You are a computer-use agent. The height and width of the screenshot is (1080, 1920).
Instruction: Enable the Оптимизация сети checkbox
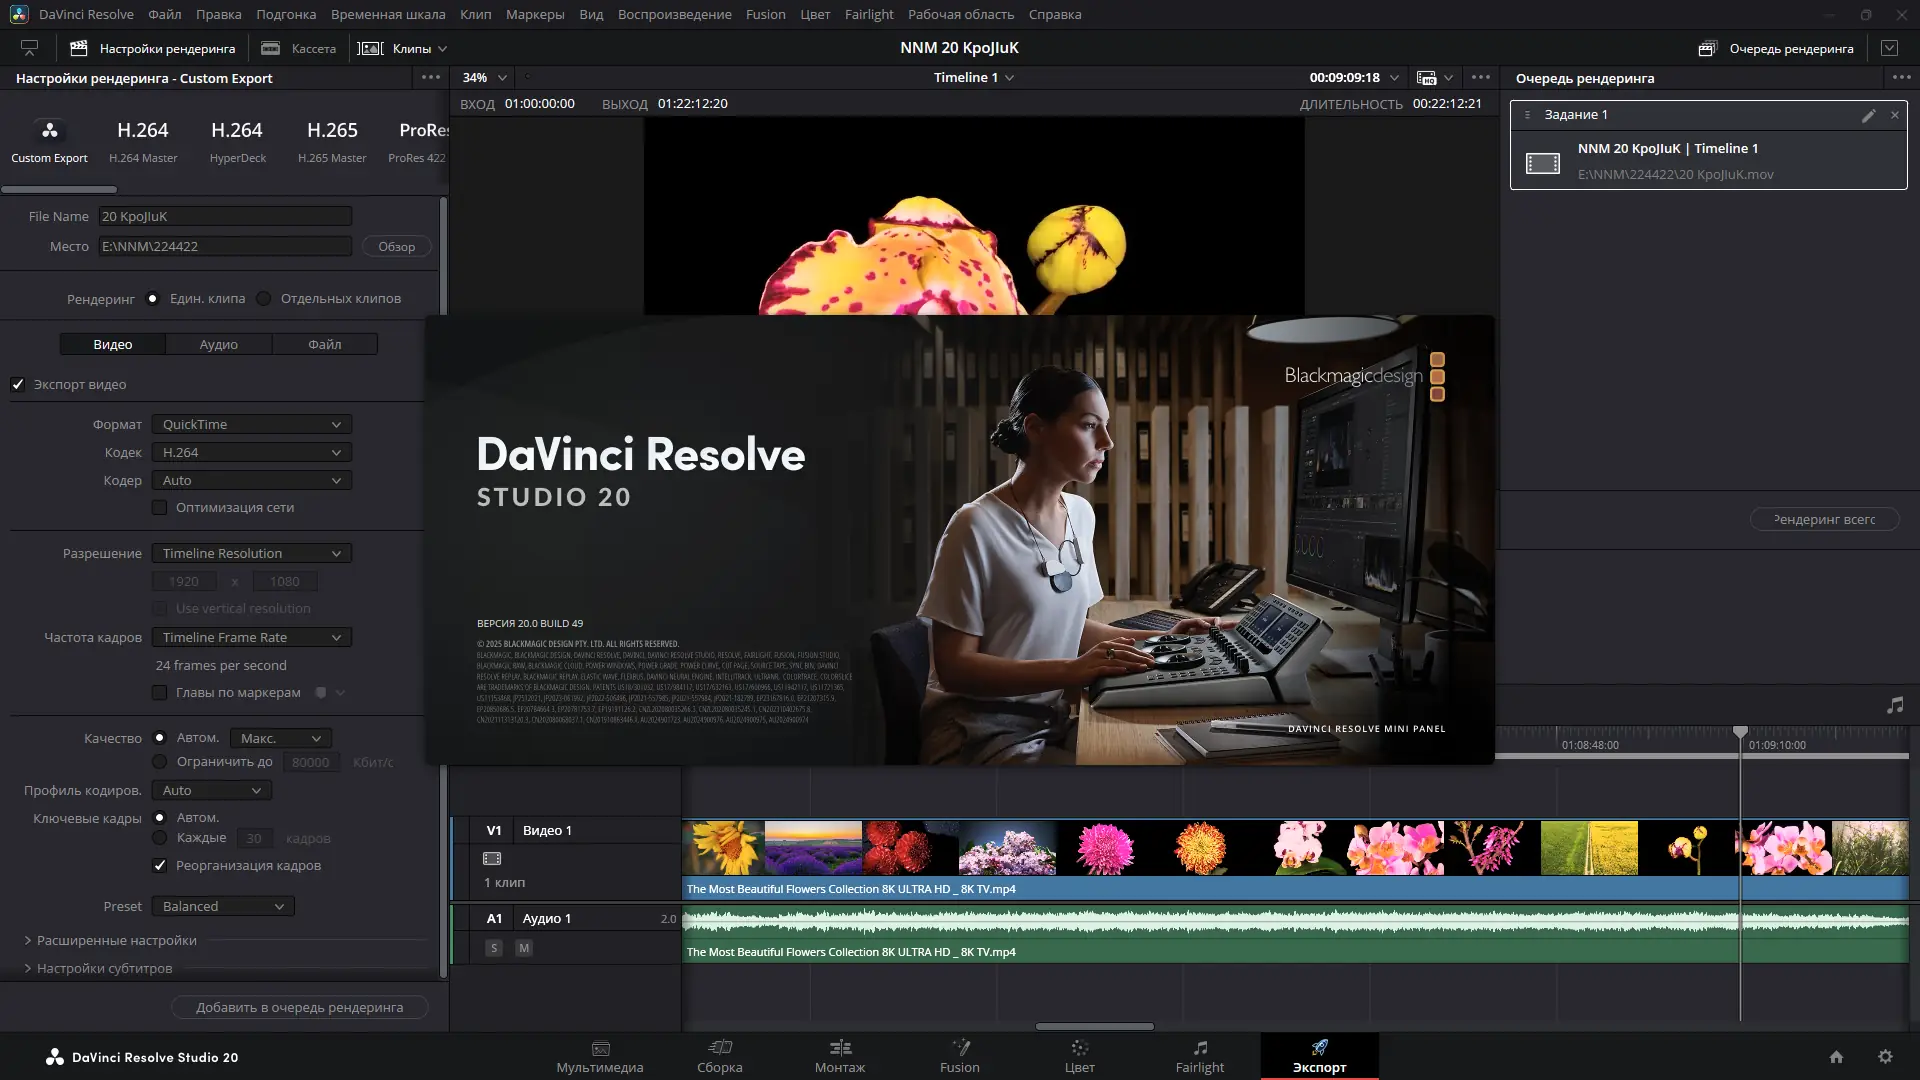[x=160, y=508]
